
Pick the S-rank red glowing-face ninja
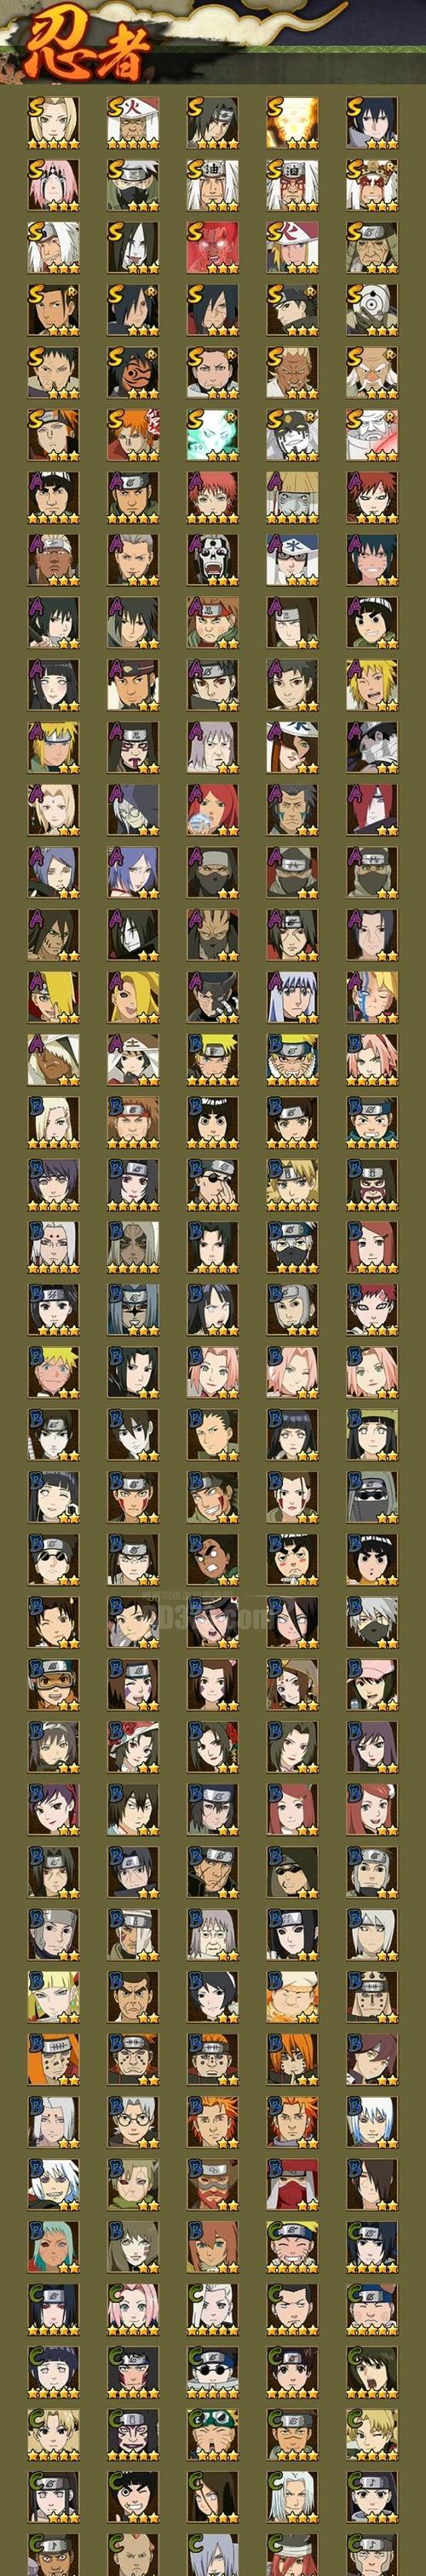213,246
